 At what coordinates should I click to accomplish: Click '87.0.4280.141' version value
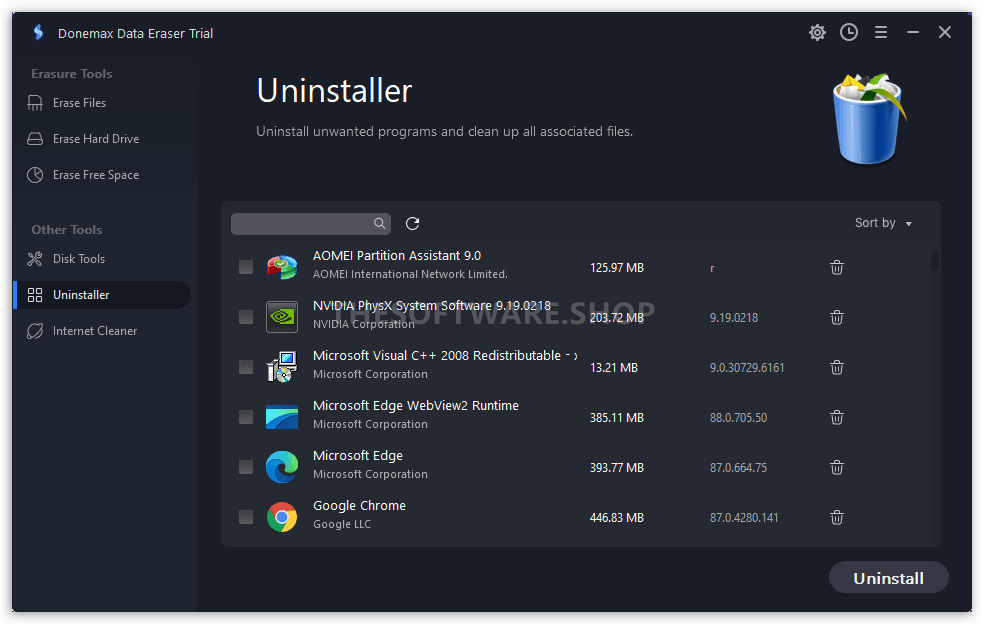click(744, 518)
